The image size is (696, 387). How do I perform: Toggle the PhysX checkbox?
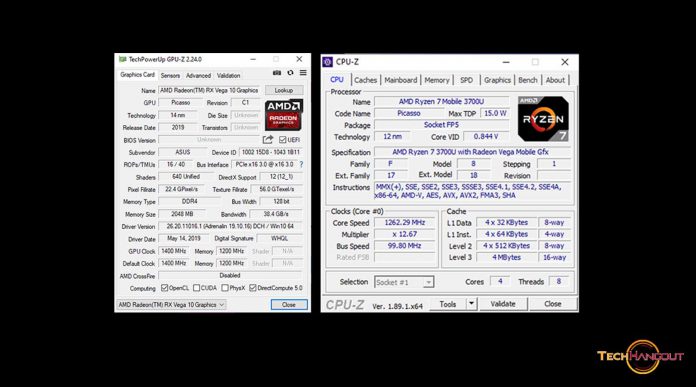coord(225,288)
